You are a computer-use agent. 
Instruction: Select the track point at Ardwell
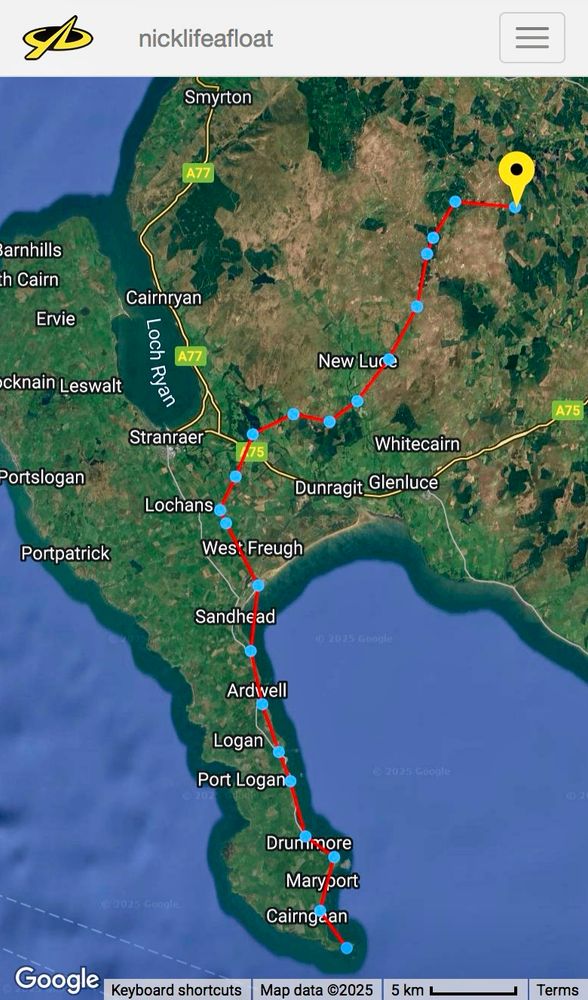point(262,704)
